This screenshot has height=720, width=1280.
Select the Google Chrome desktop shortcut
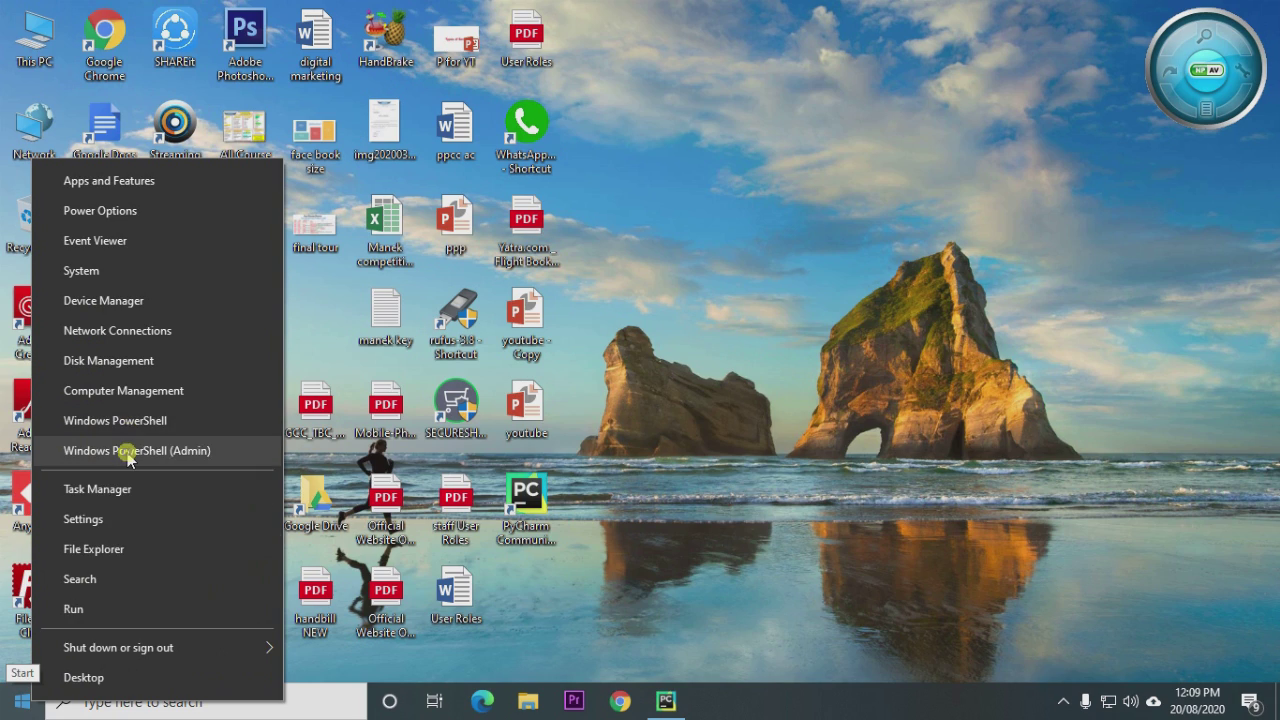(x=104, y=46)
